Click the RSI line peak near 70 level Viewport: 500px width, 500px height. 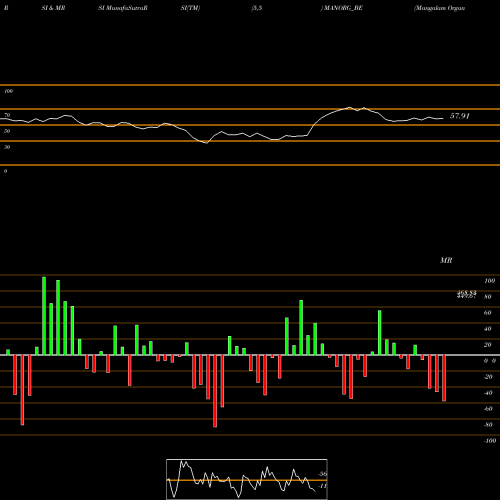[x=350, y=108]
